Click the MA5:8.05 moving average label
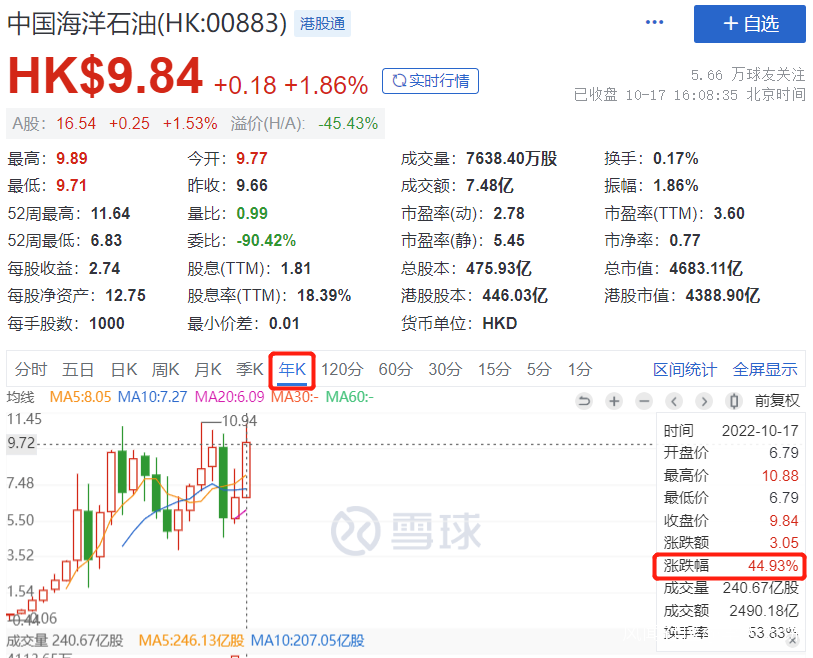Image resolution: width=813 pixels, height=658 pixels. coord(80,397)
